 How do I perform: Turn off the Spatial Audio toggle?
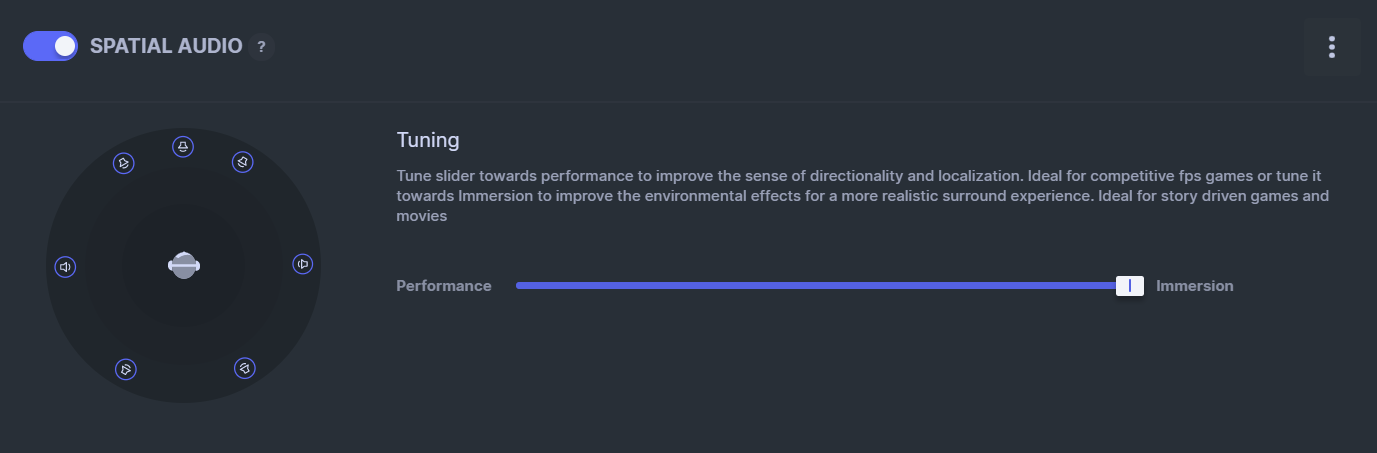50,46
